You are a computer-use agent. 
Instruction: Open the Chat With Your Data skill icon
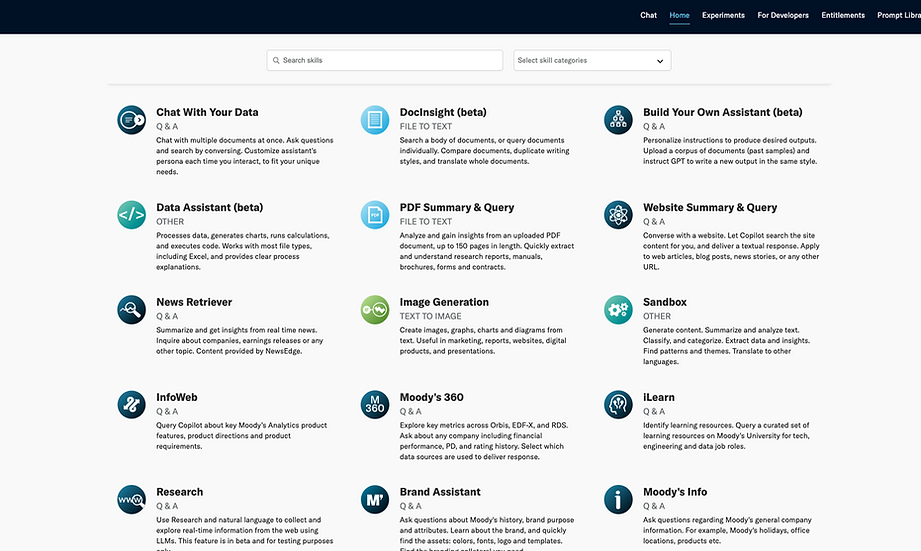tap(132, 120)
